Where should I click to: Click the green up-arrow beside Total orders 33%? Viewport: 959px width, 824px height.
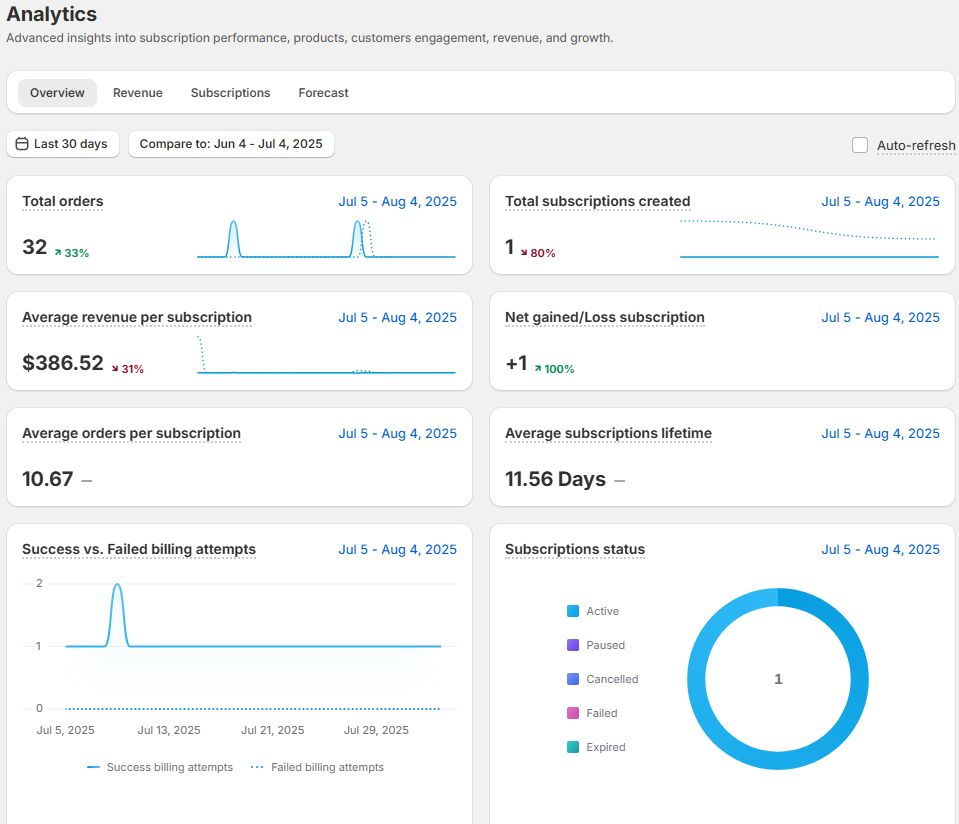tap(58, 253)
